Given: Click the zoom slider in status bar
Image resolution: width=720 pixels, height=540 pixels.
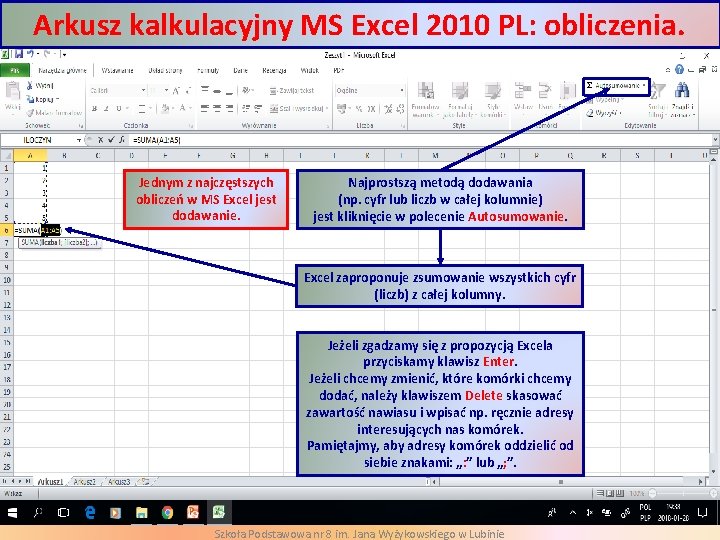Looking at the screenshot, I should (683, 493).
